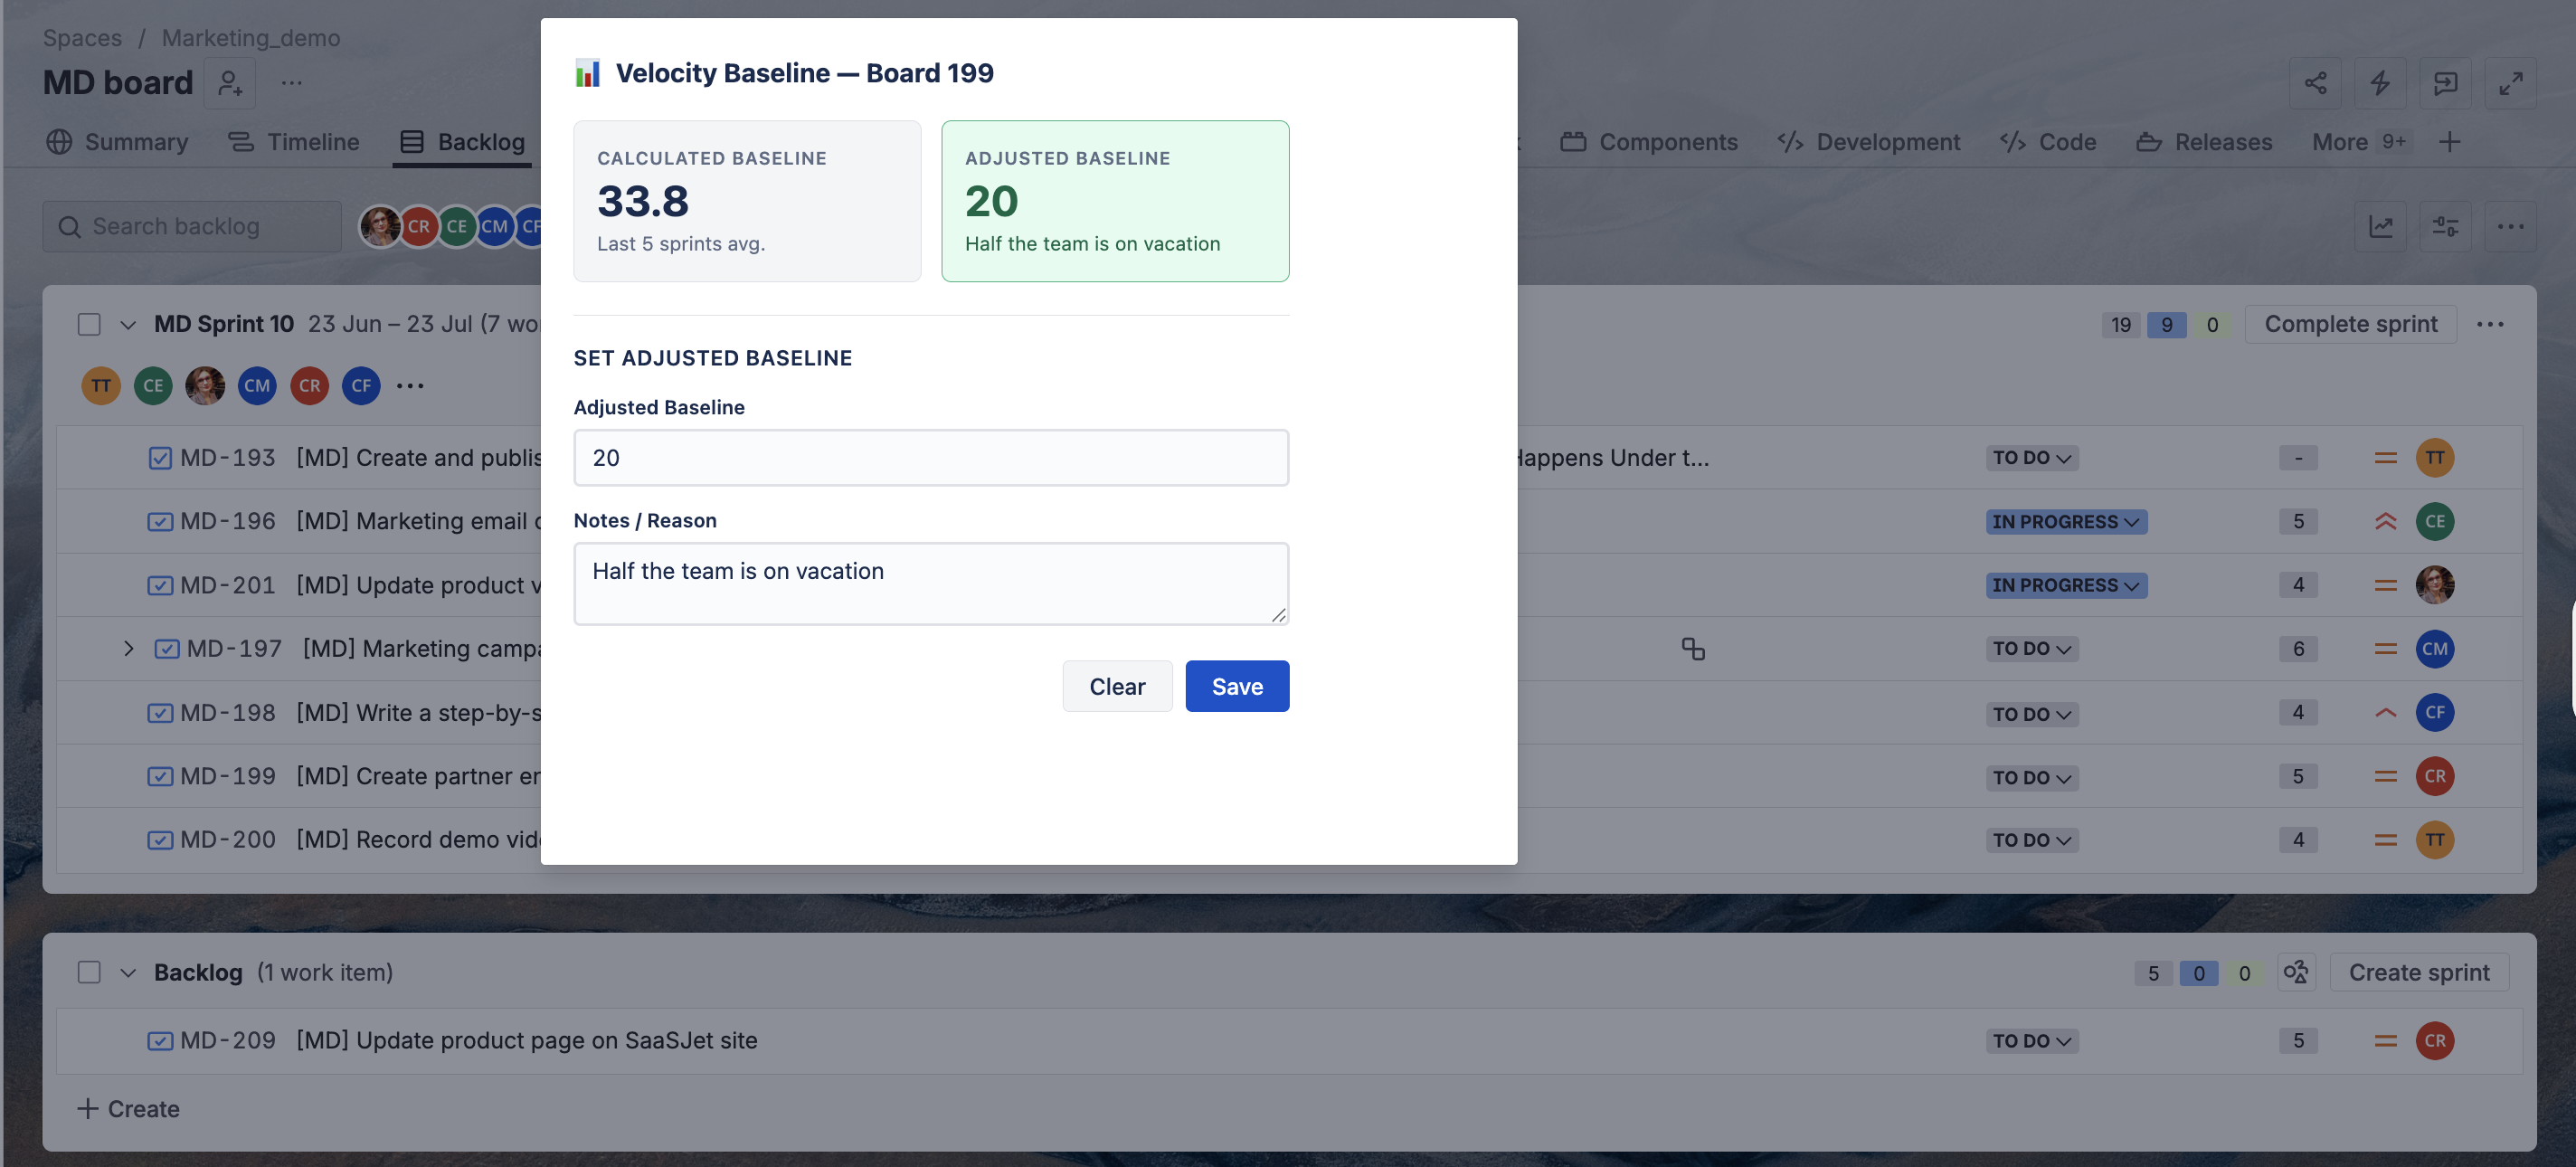2576x1167 pixels.
Task: Collapse the MD Sprint 10 section
Action: 128,325
